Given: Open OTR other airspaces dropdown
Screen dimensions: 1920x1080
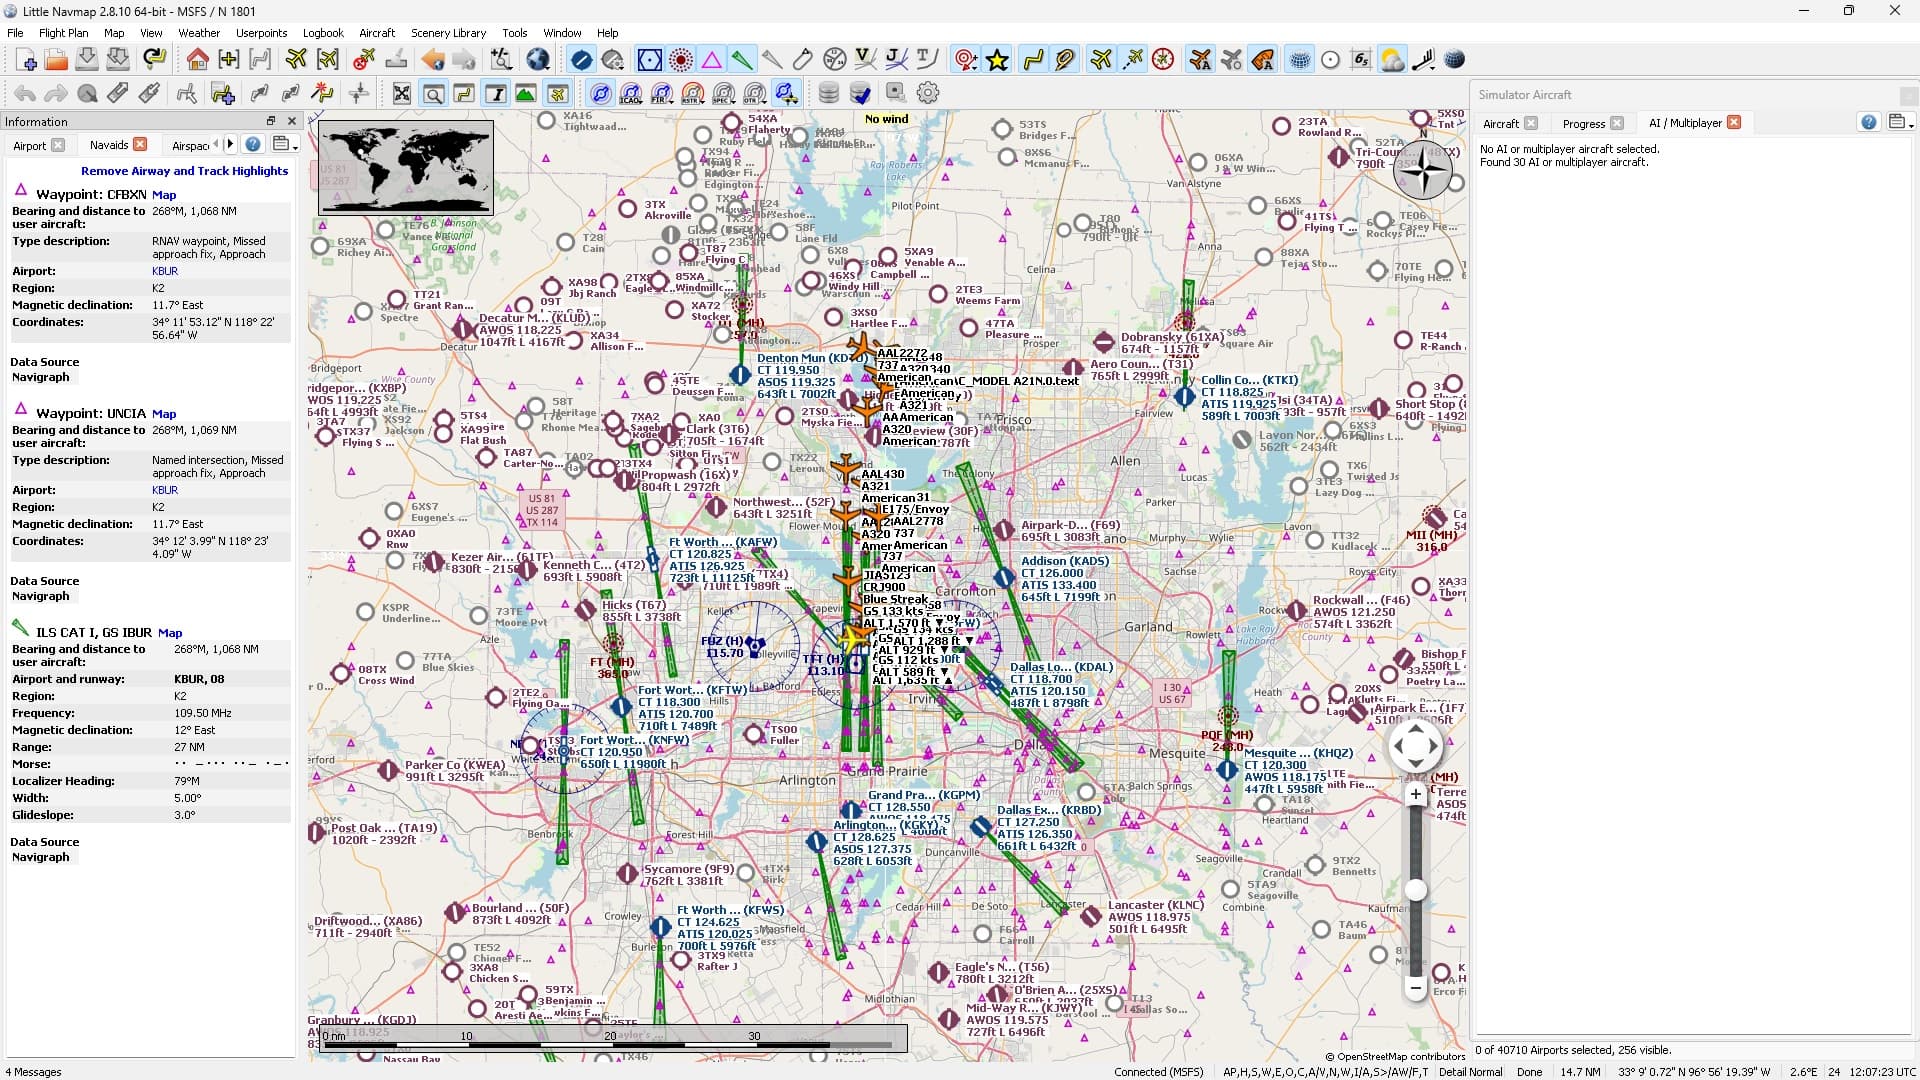Looking at the screenshot, I should pyautogui.click(x=755, y=93).
